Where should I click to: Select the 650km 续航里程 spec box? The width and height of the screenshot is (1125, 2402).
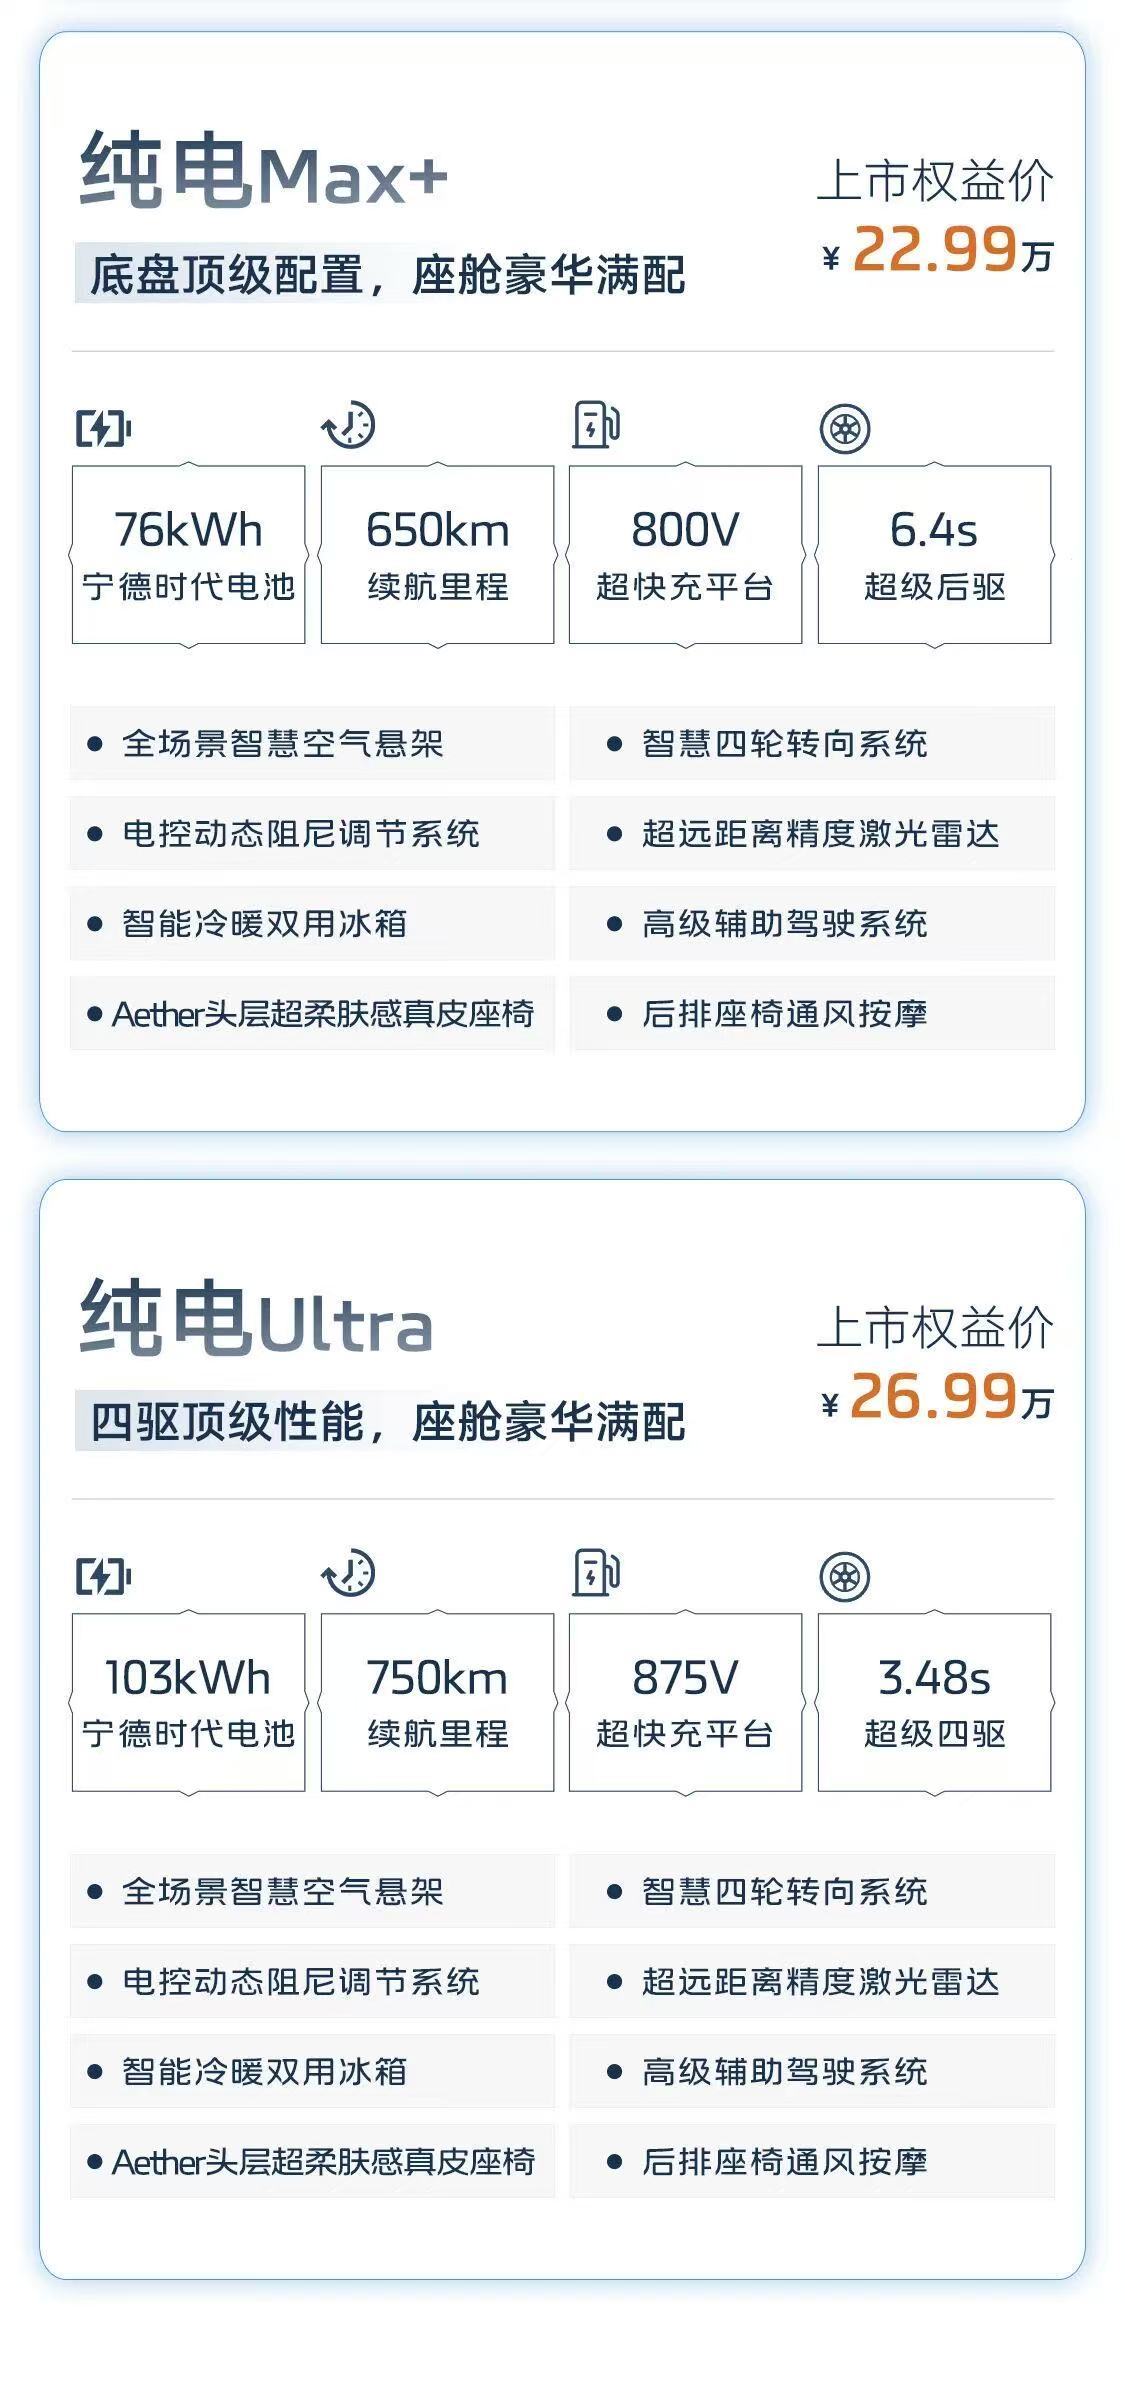437,555
